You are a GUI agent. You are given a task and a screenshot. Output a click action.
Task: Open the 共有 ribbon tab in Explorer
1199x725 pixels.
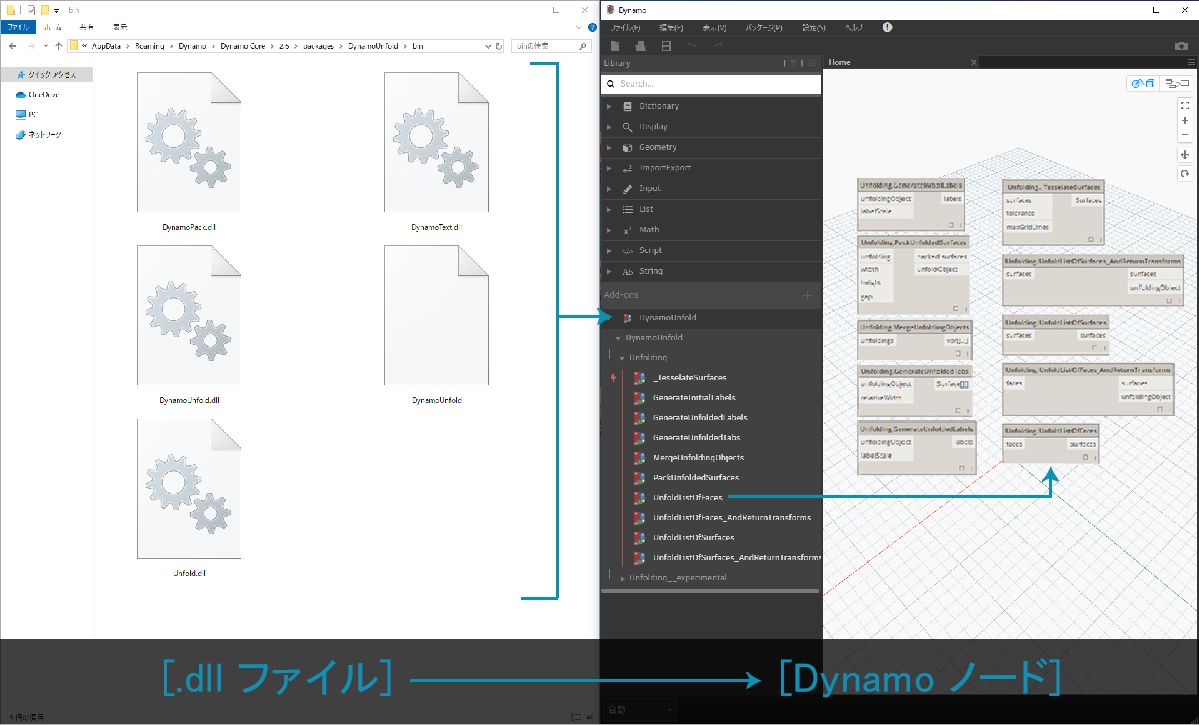(87, 28)
